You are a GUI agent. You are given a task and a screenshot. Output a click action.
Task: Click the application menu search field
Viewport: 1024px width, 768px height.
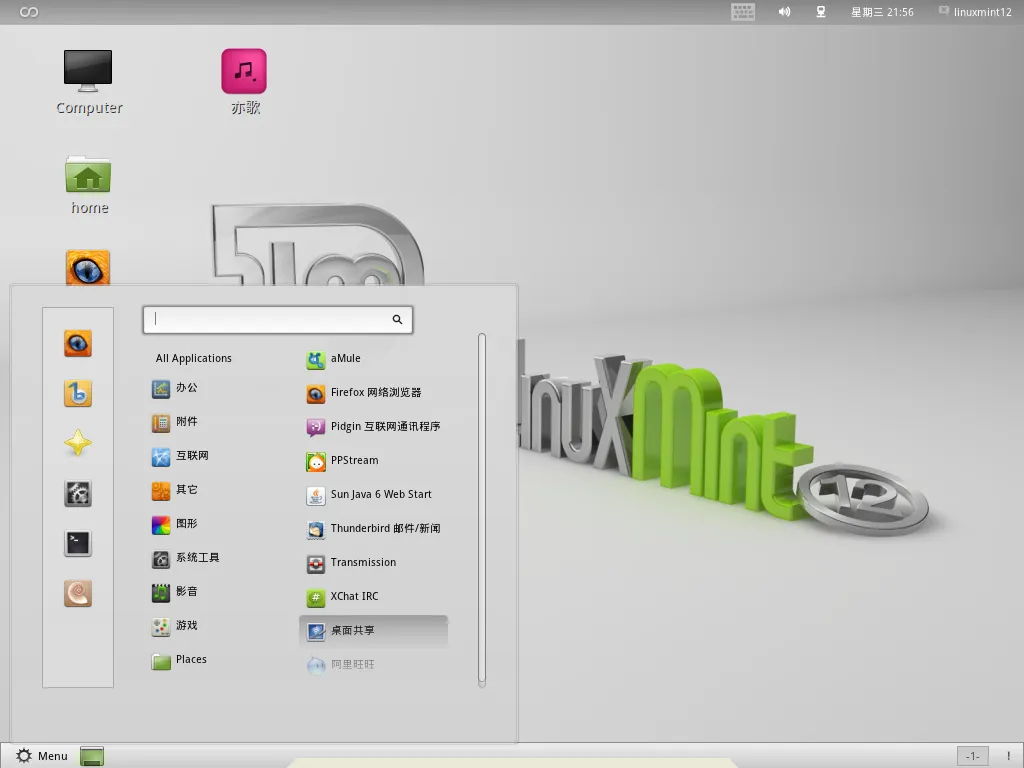point(270,319)
